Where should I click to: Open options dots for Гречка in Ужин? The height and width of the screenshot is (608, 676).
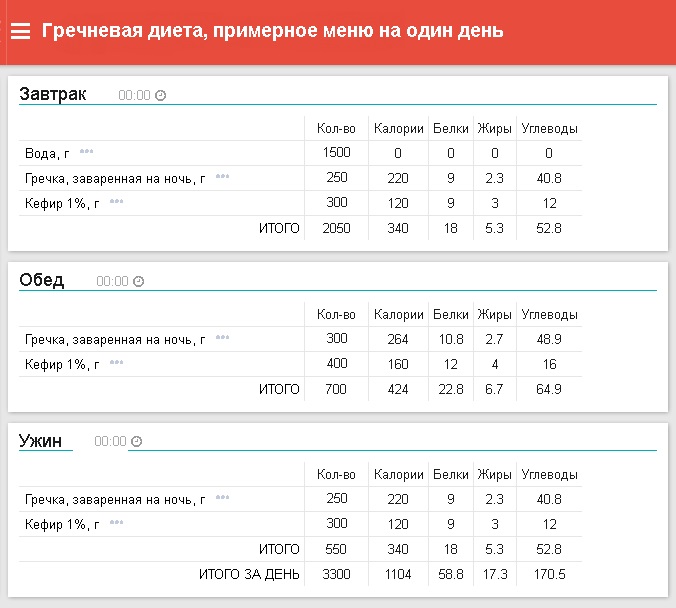point(222,498)
